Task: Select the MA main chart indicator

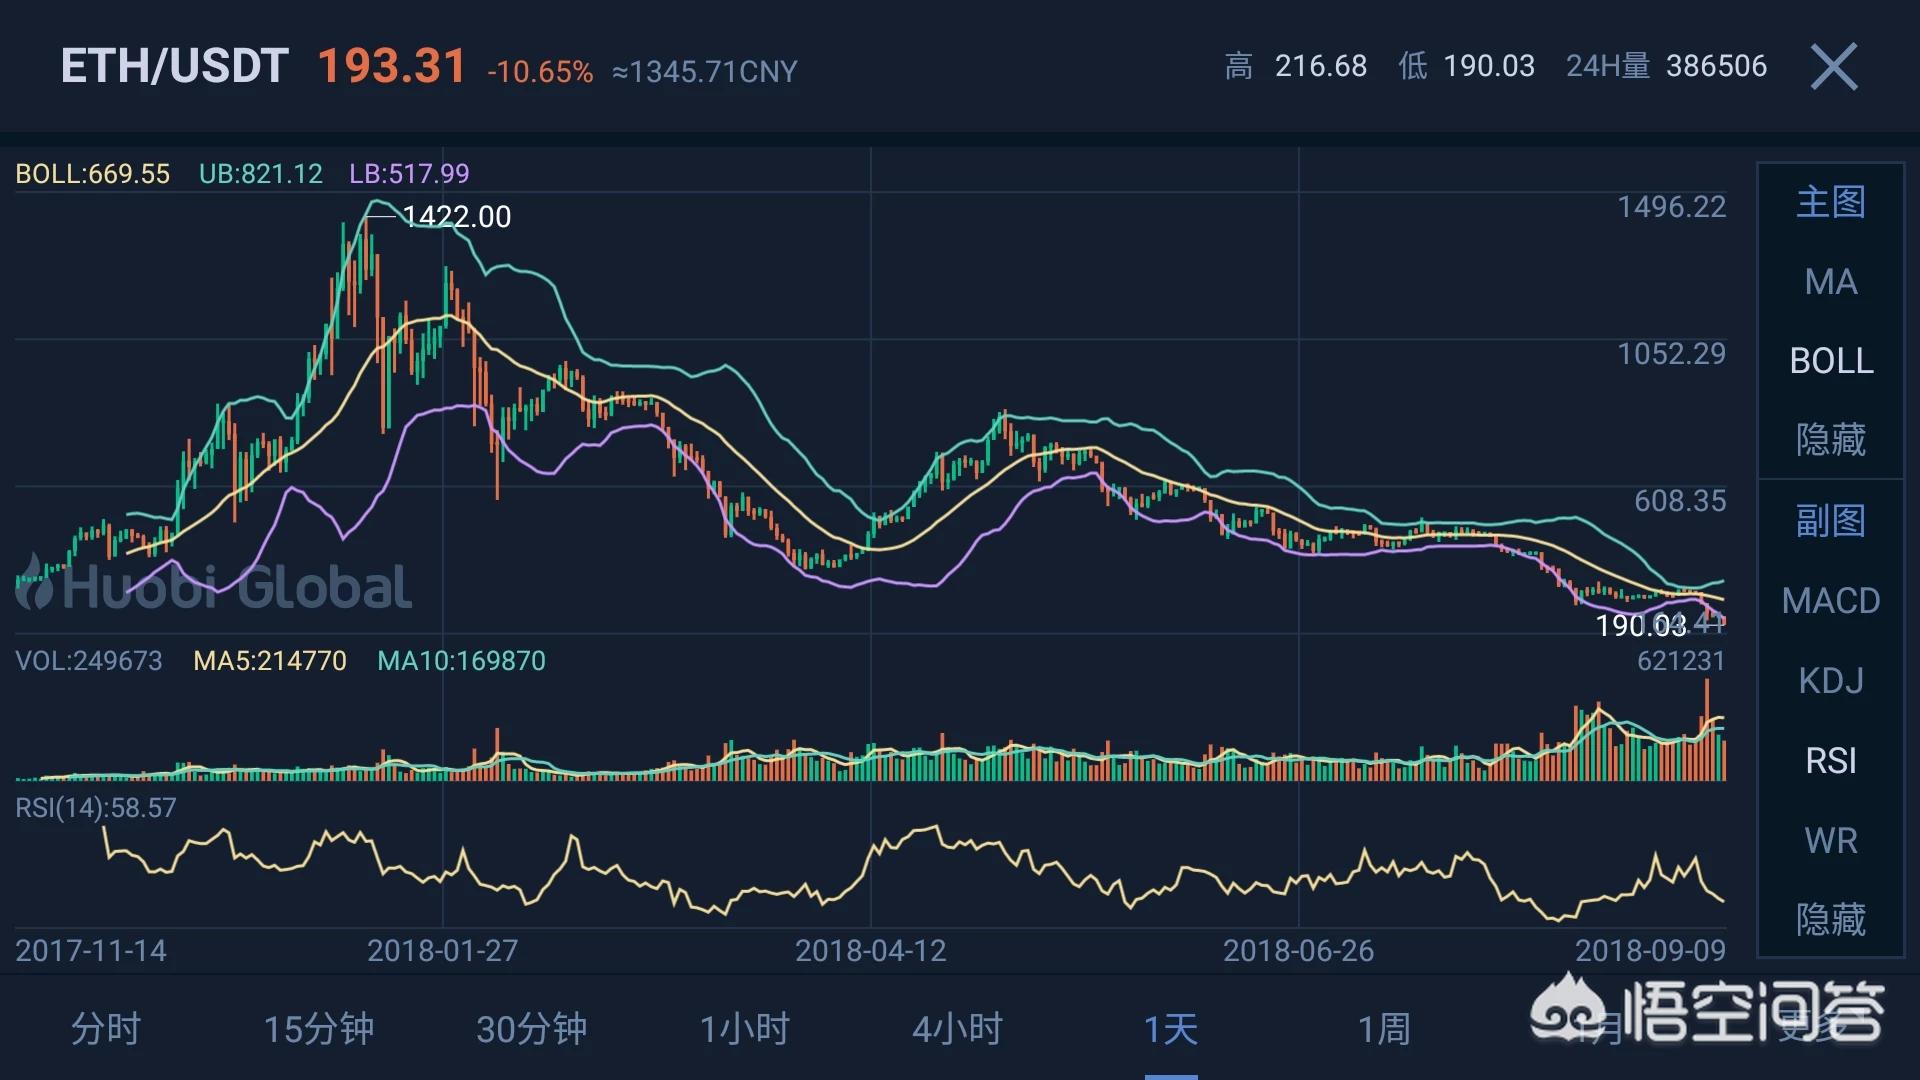Action: pyautogui.click(x=1830, y=282)
